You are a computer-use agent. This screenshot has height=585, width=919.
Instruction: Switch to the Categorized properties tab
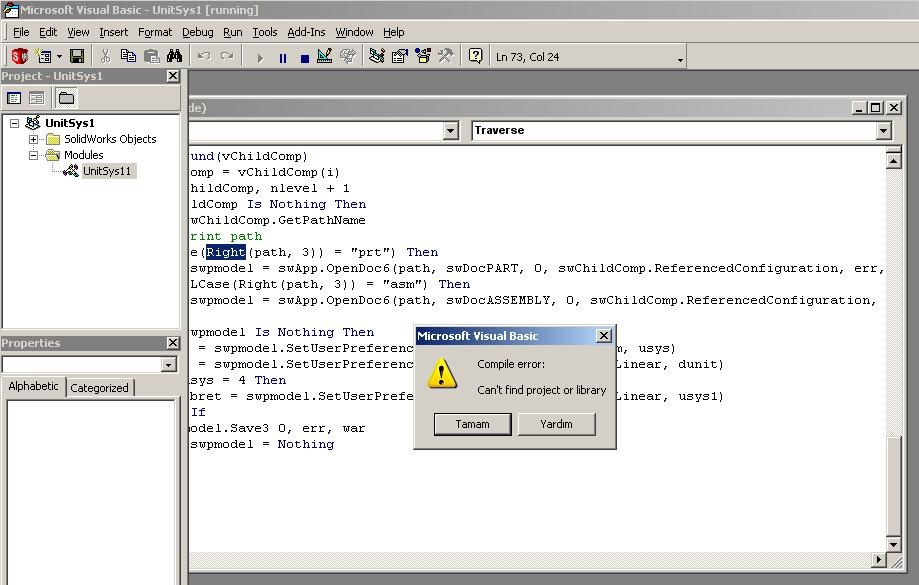pyautogui.click(x=99, y=387)
